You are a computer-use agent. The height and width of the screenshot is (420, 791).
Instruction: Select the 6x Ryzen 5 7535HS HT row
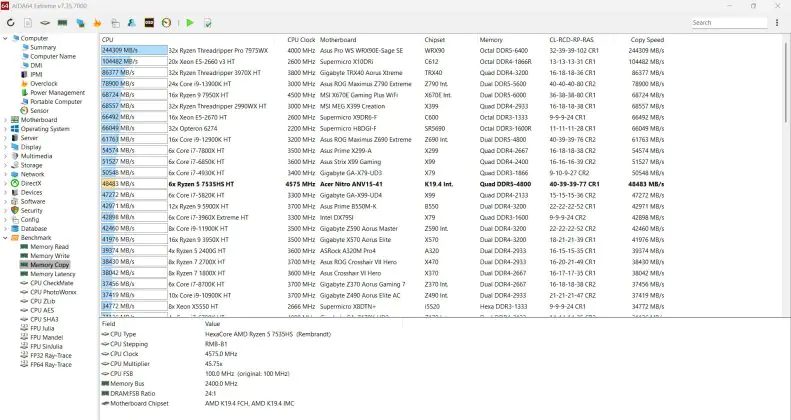tap(383, 185)
